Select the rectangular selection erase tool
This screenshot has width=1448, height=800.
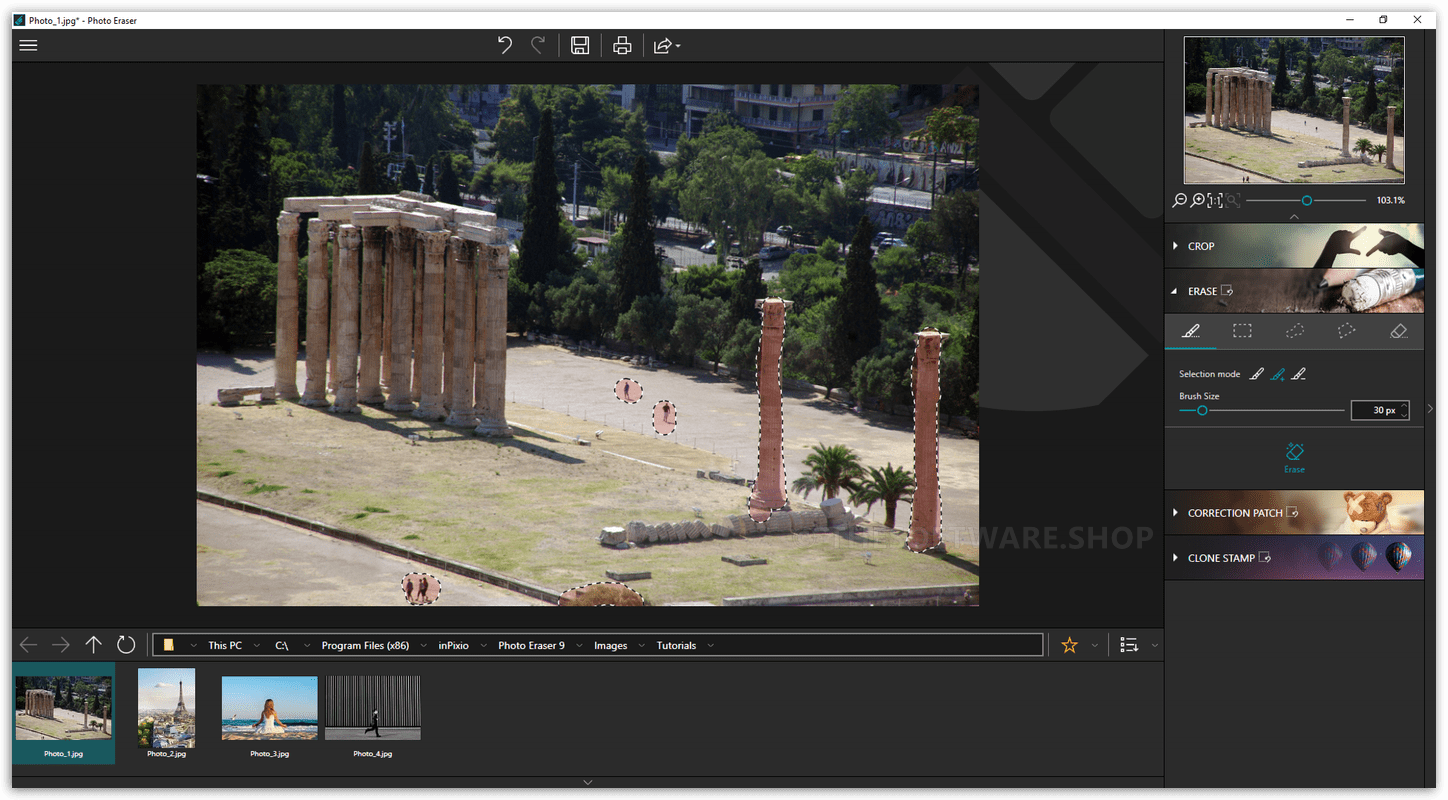tap(1242, 331)
